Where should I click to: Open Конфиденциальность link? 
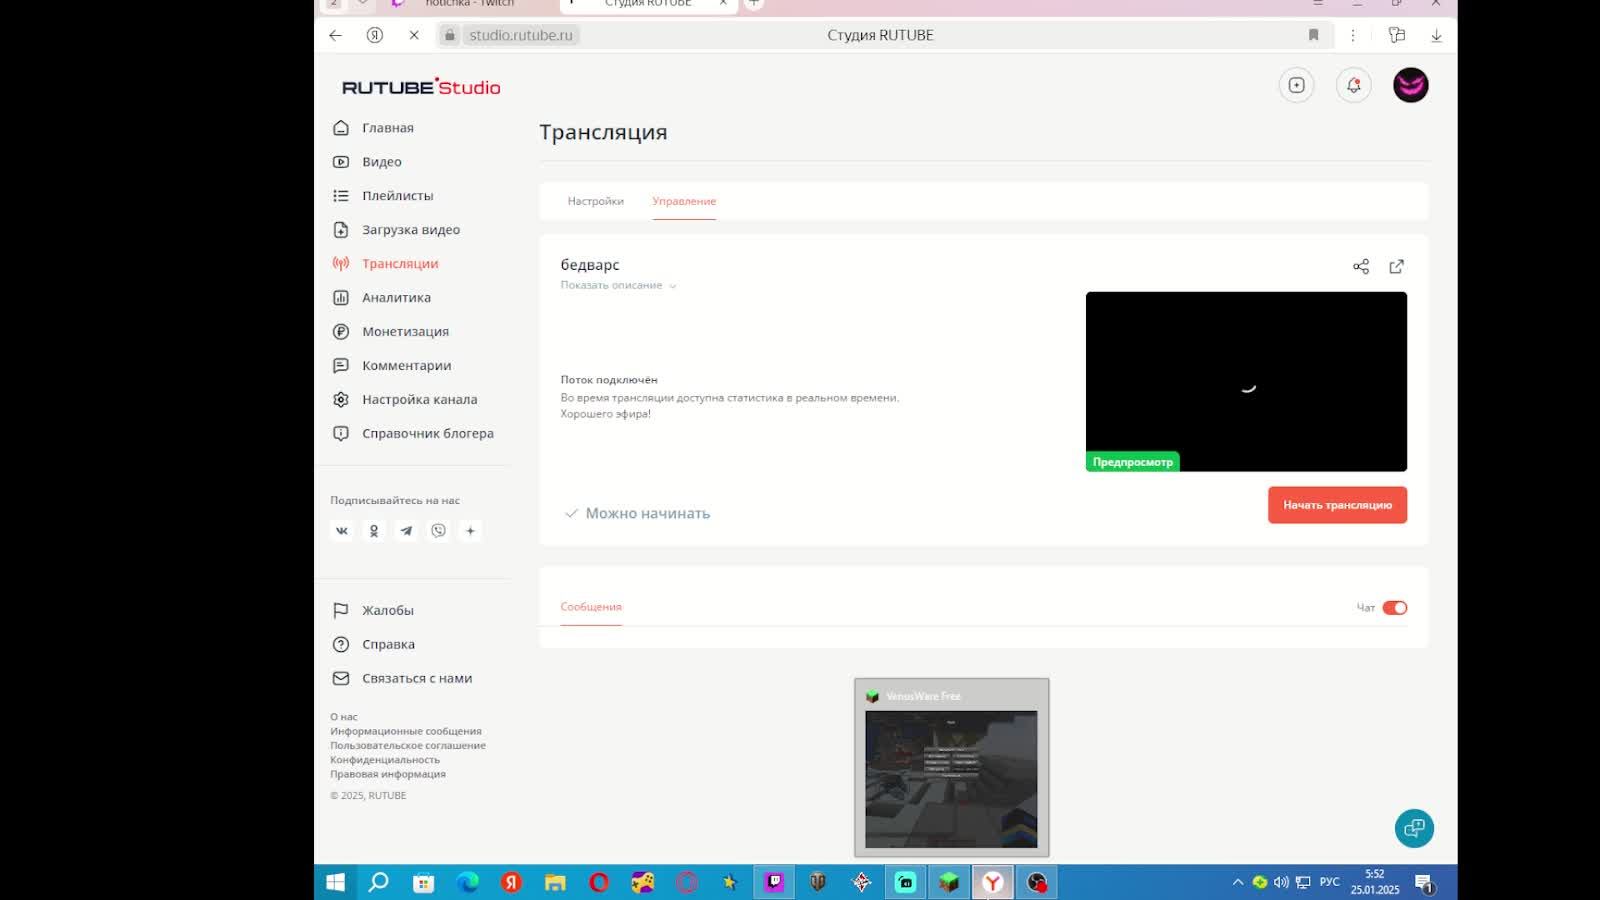(x=385, y=760)
